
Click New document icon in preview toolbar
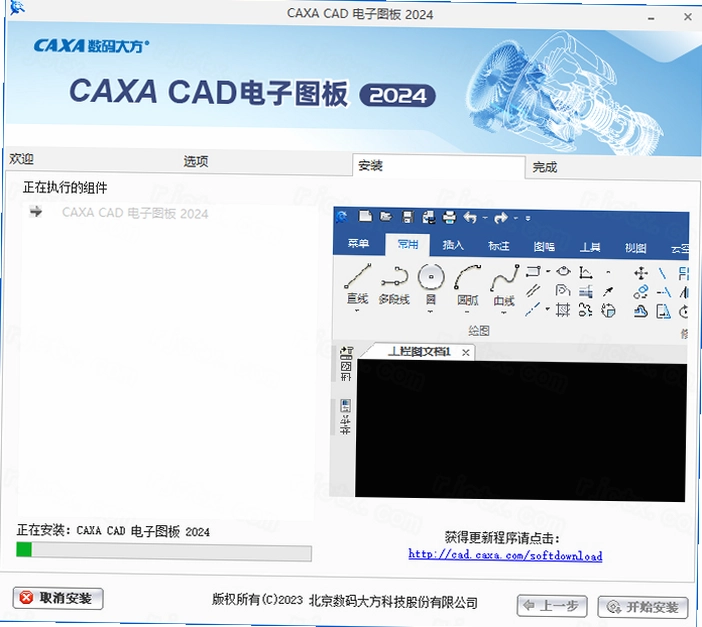tap(365, 217)
